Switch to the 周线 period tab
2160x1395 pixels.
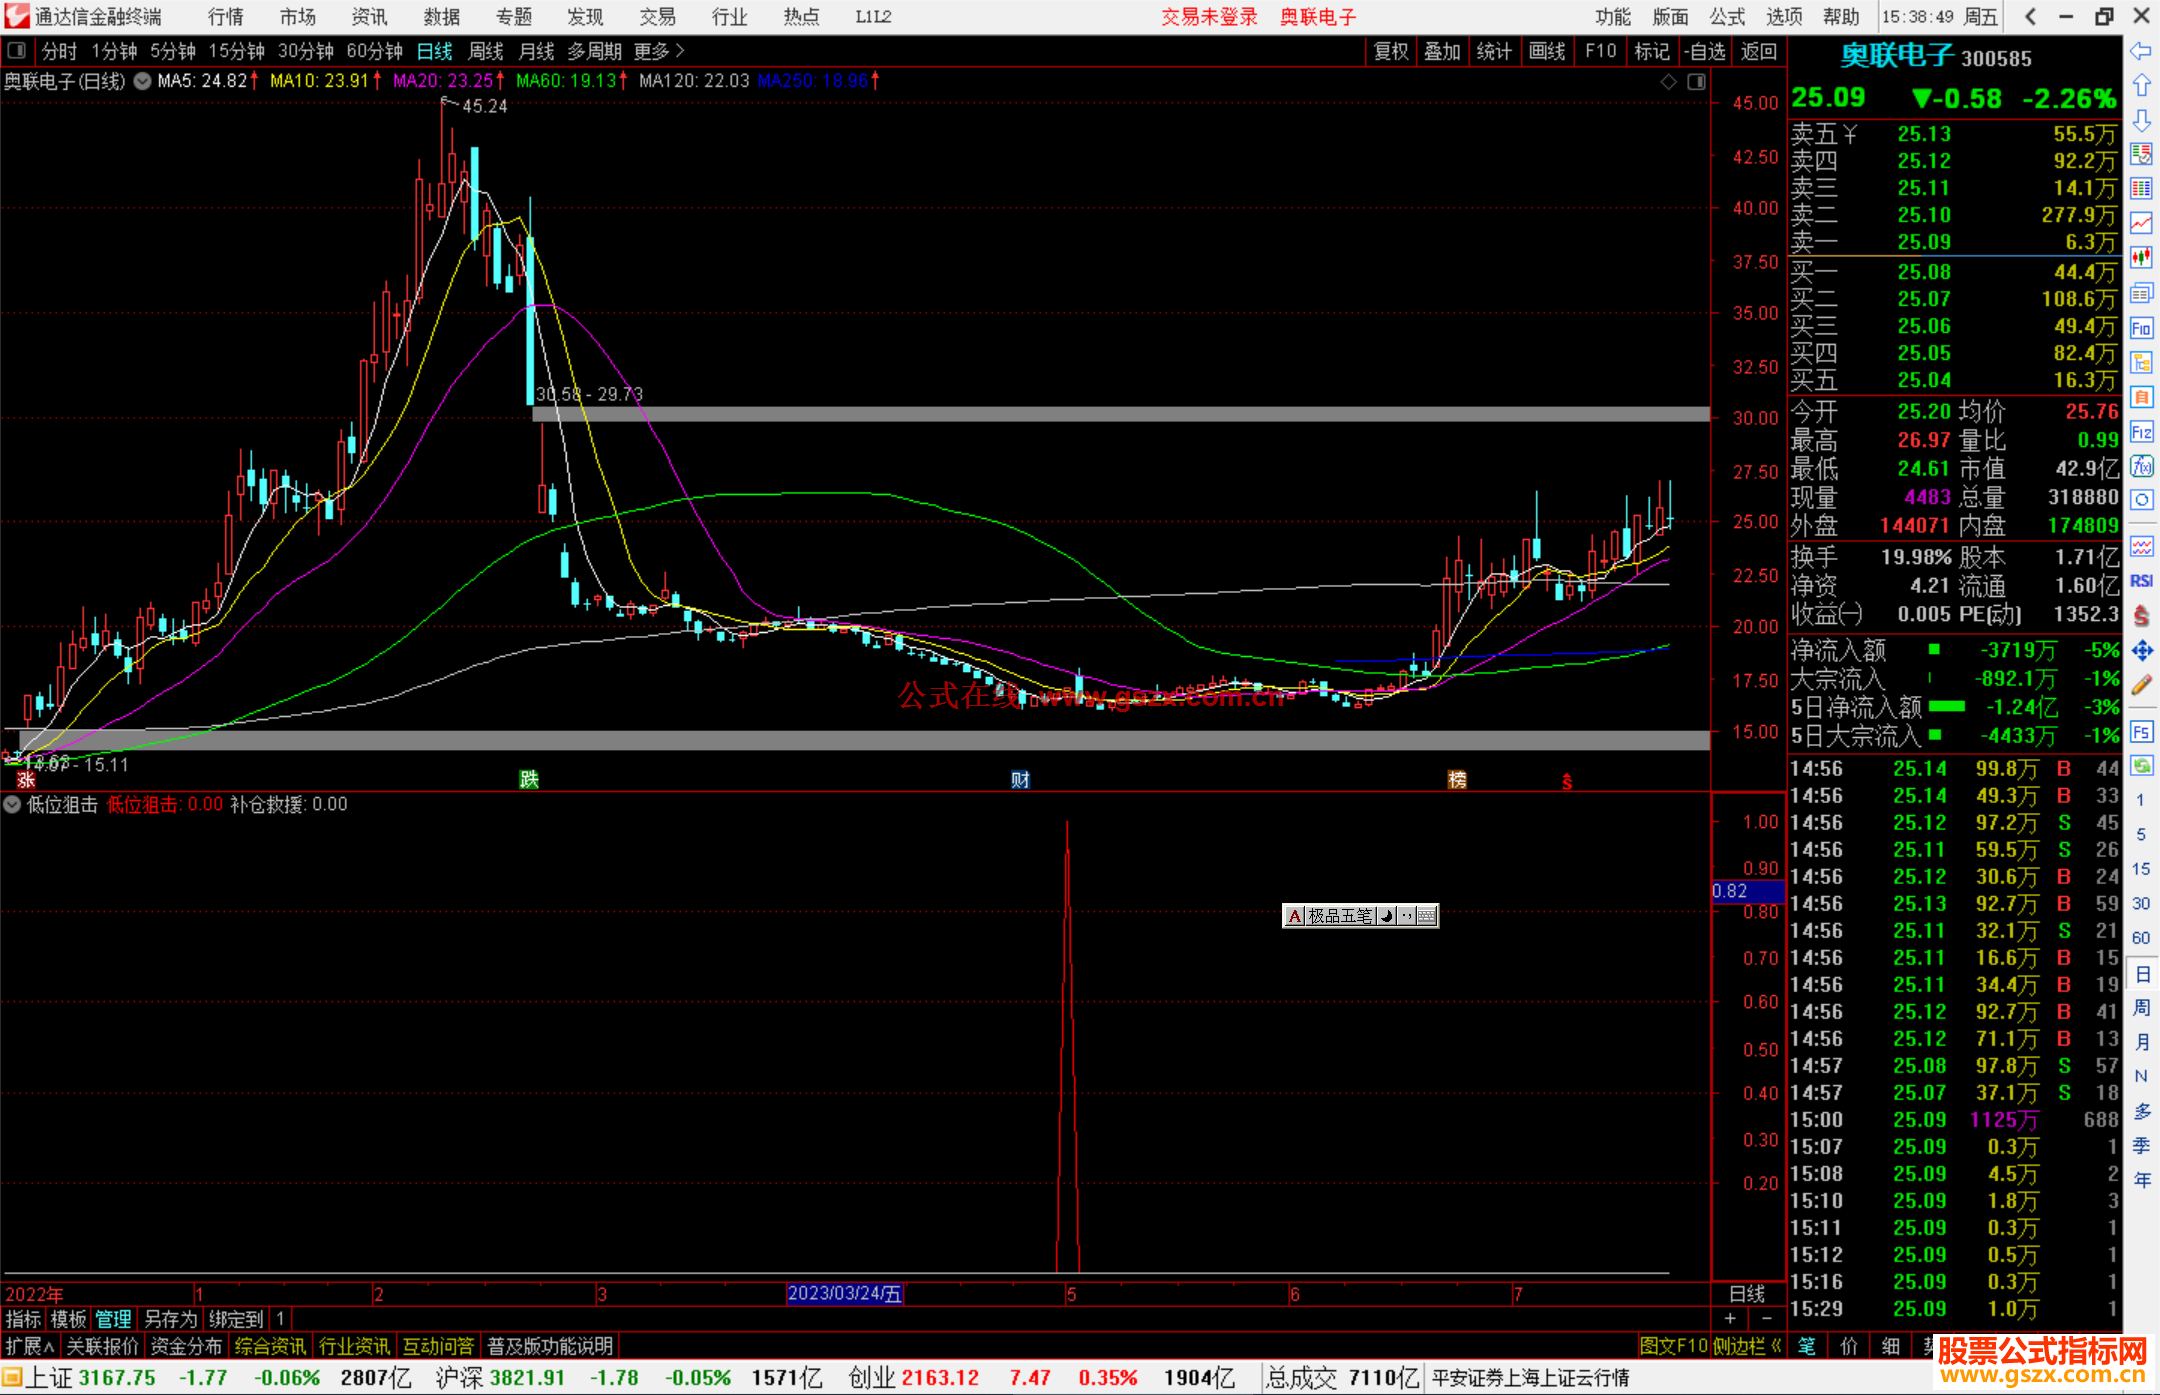[x=486, y=51]
